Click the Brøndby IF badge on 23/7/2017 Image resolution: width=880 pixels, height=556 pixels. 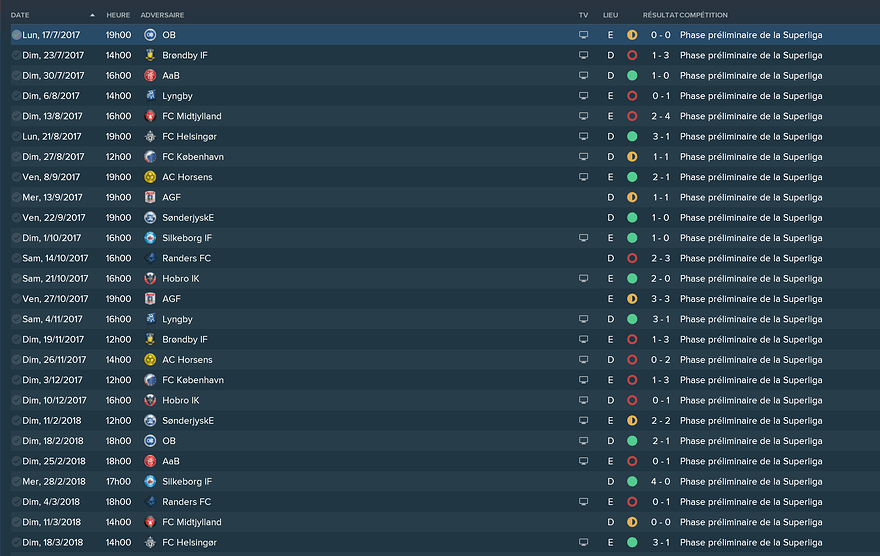tap(150, 55)
